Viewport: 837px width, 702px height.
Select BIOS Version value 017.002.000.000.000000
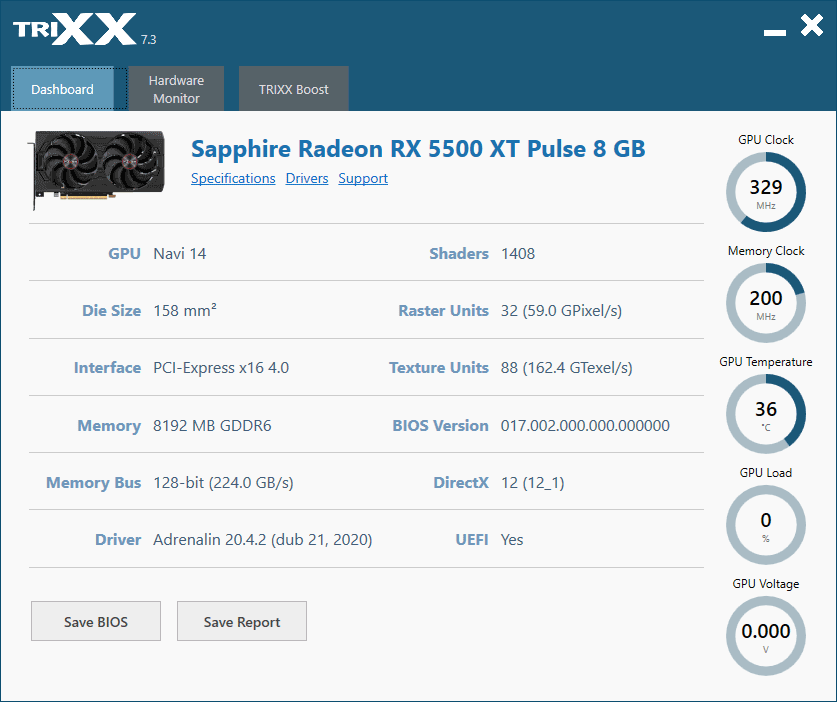tap(585, 425)
